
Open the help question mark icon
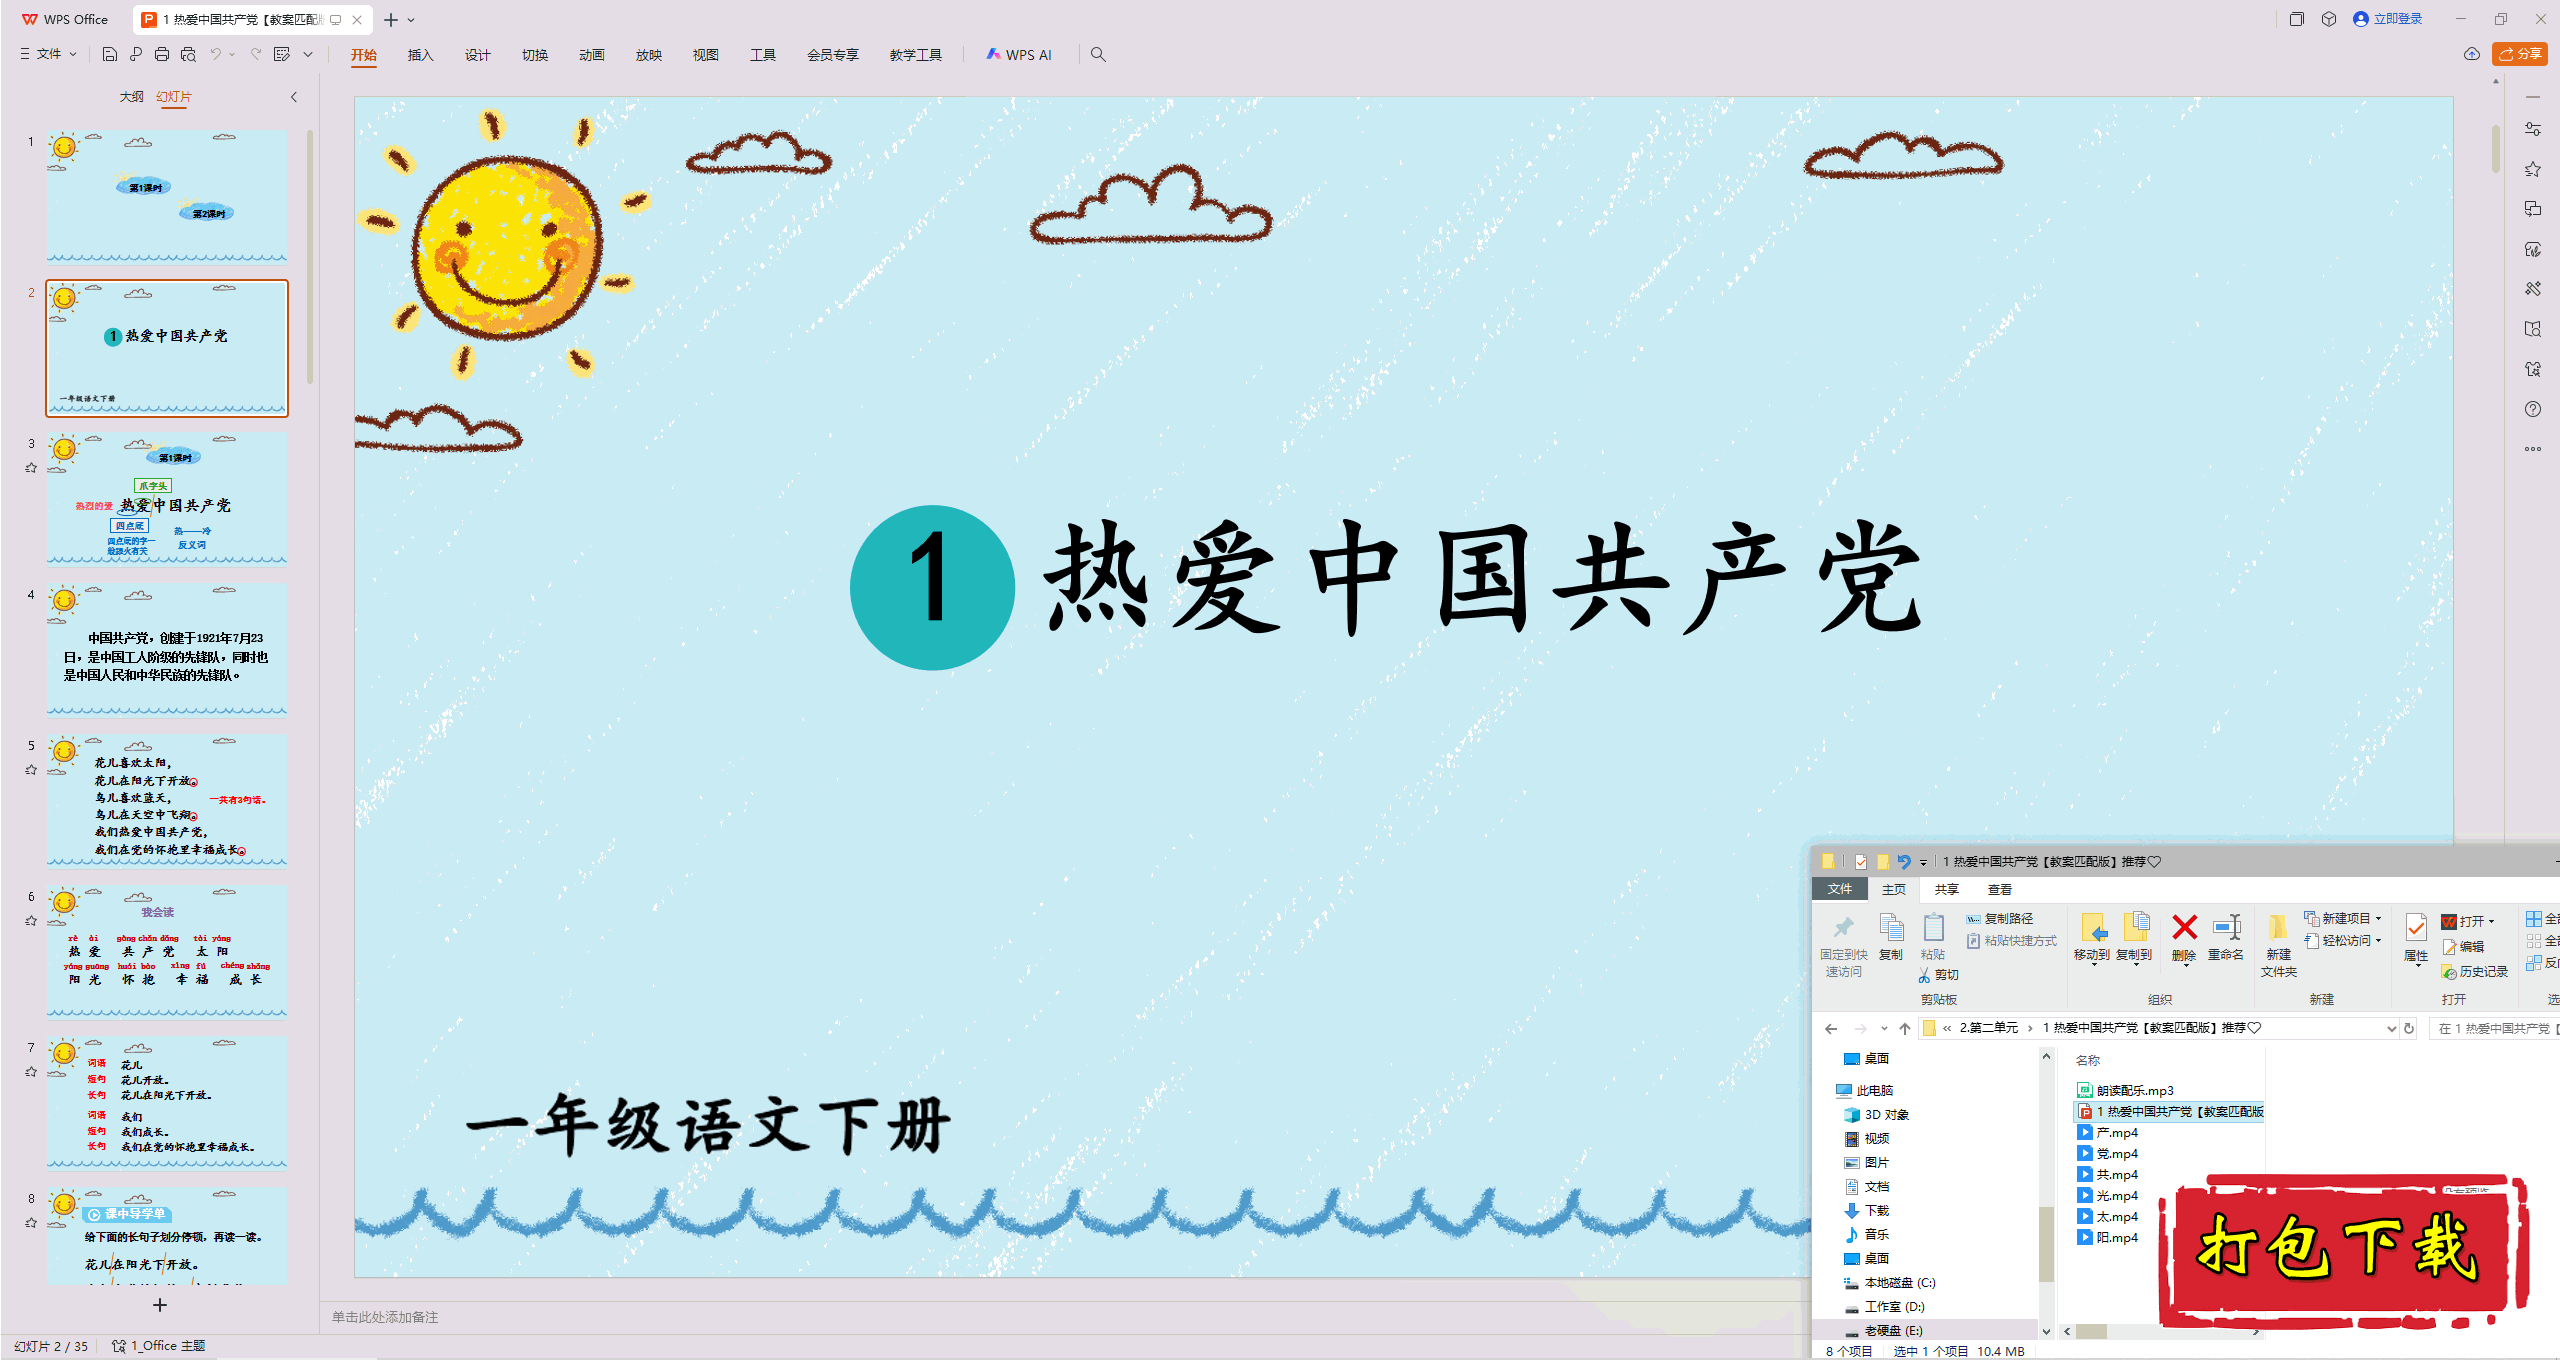click(2532, 409)
